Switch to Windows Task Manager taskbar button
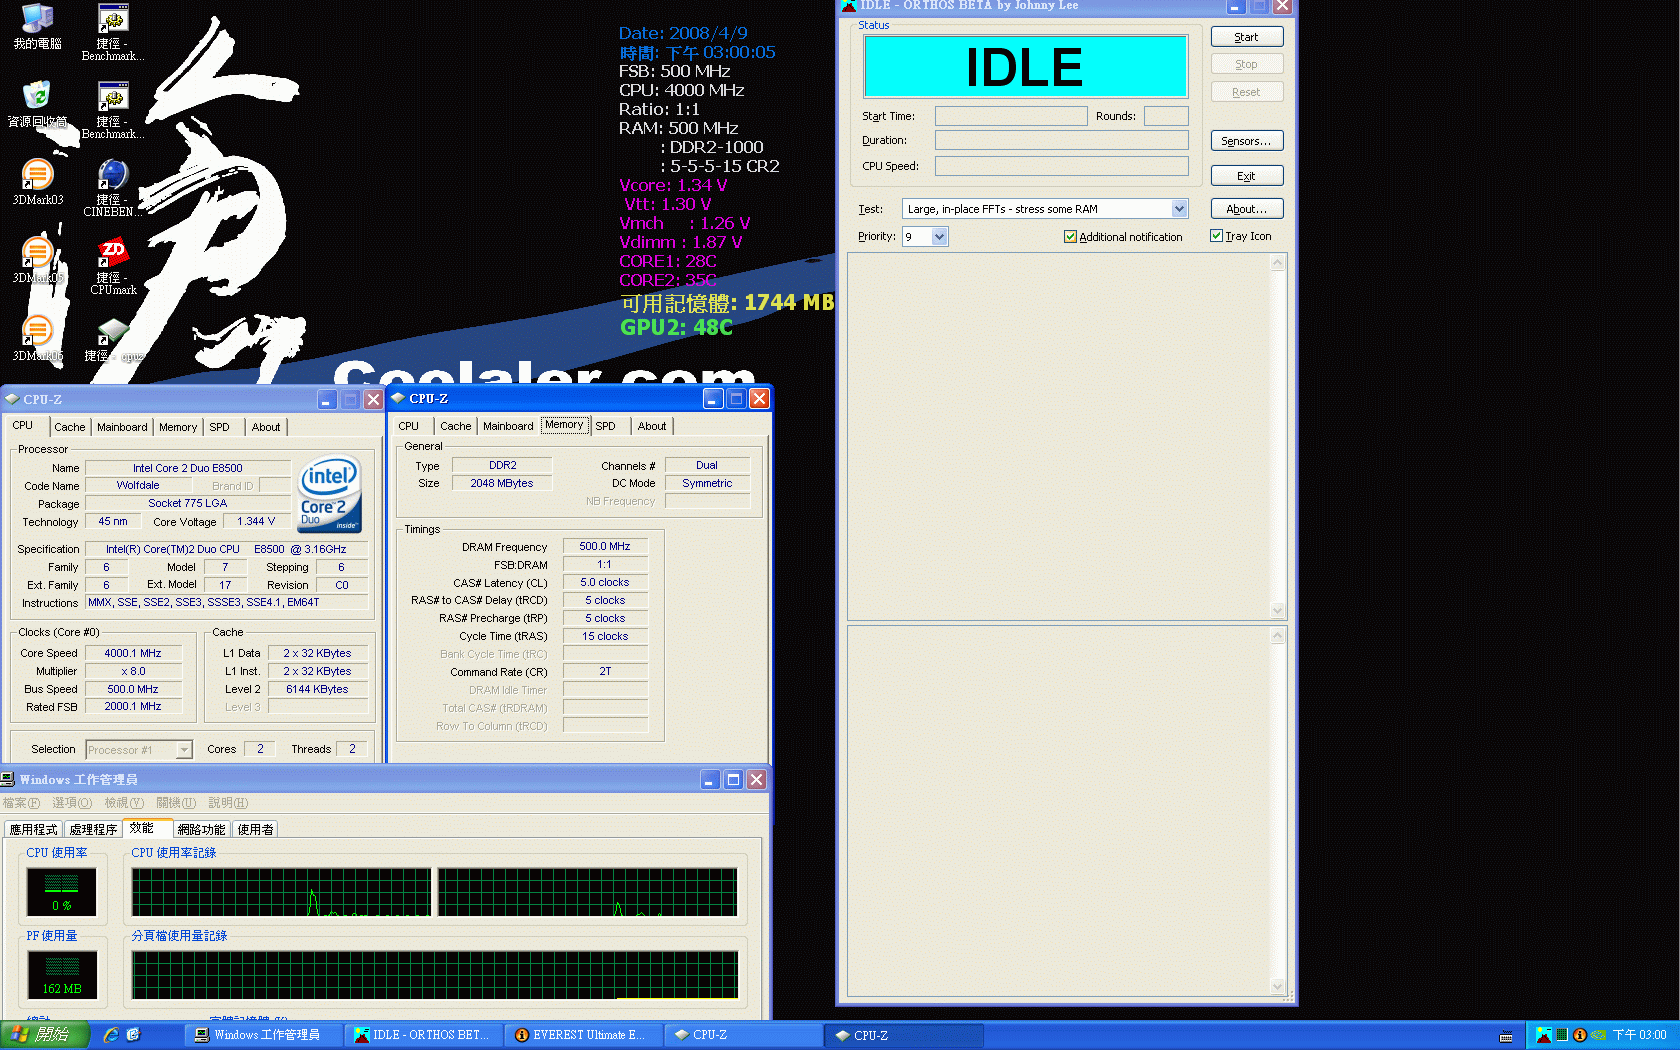This screenshot has height=1050, width=1680. coord(263,1035)
